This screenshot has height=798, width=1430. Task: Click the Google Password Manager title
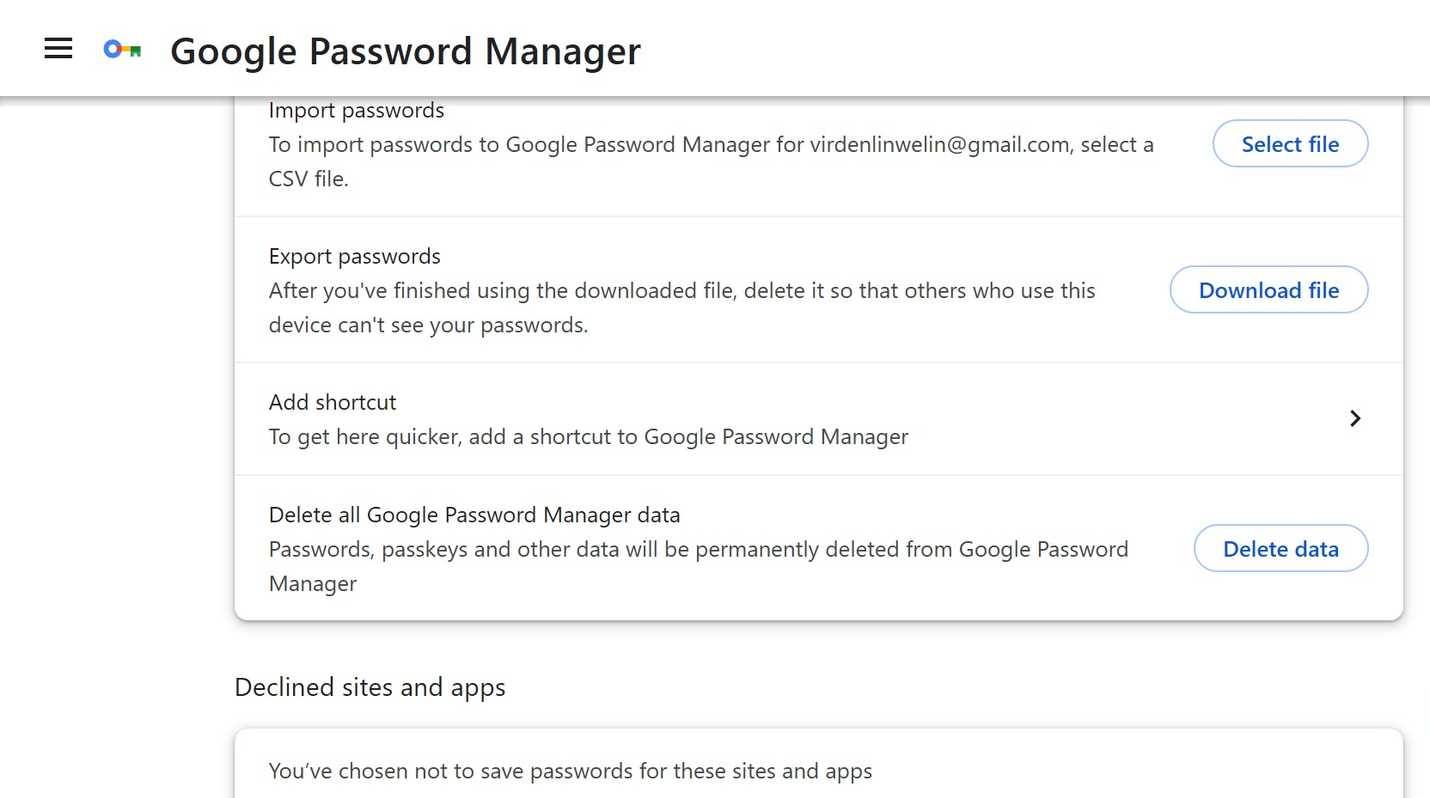pyautogui.click(x=405, y=51)
